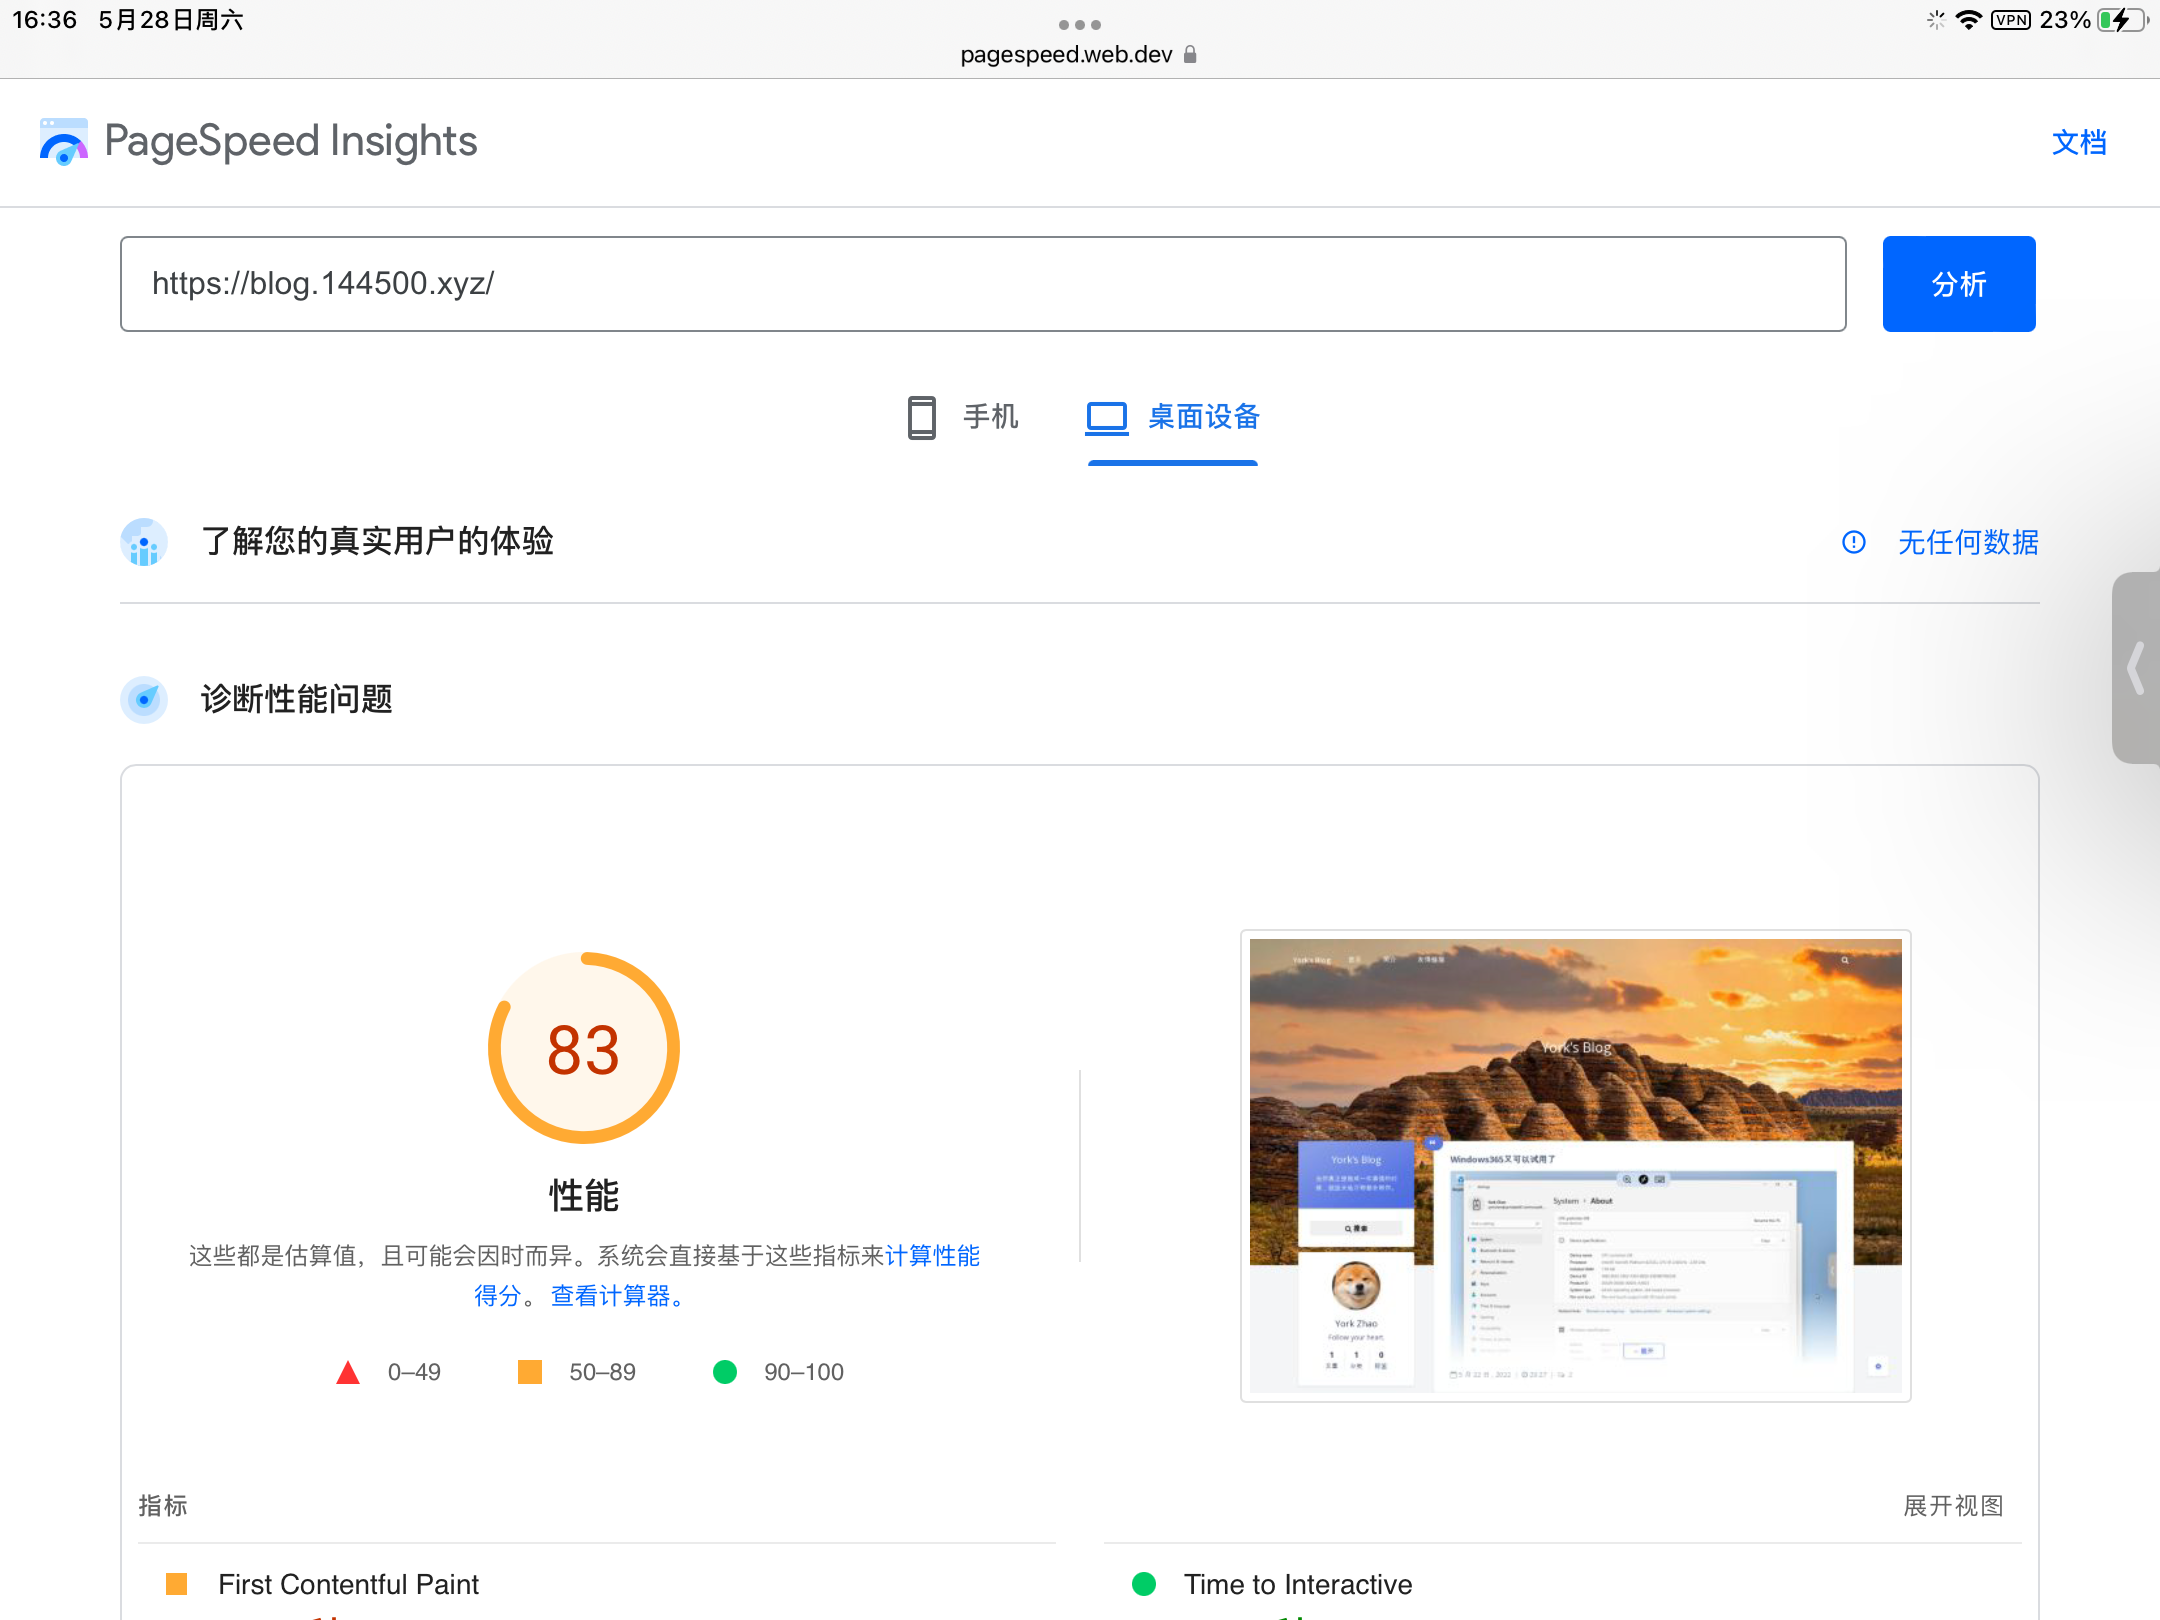
Task: Click the real user experience globe icon
Action: 144,542
